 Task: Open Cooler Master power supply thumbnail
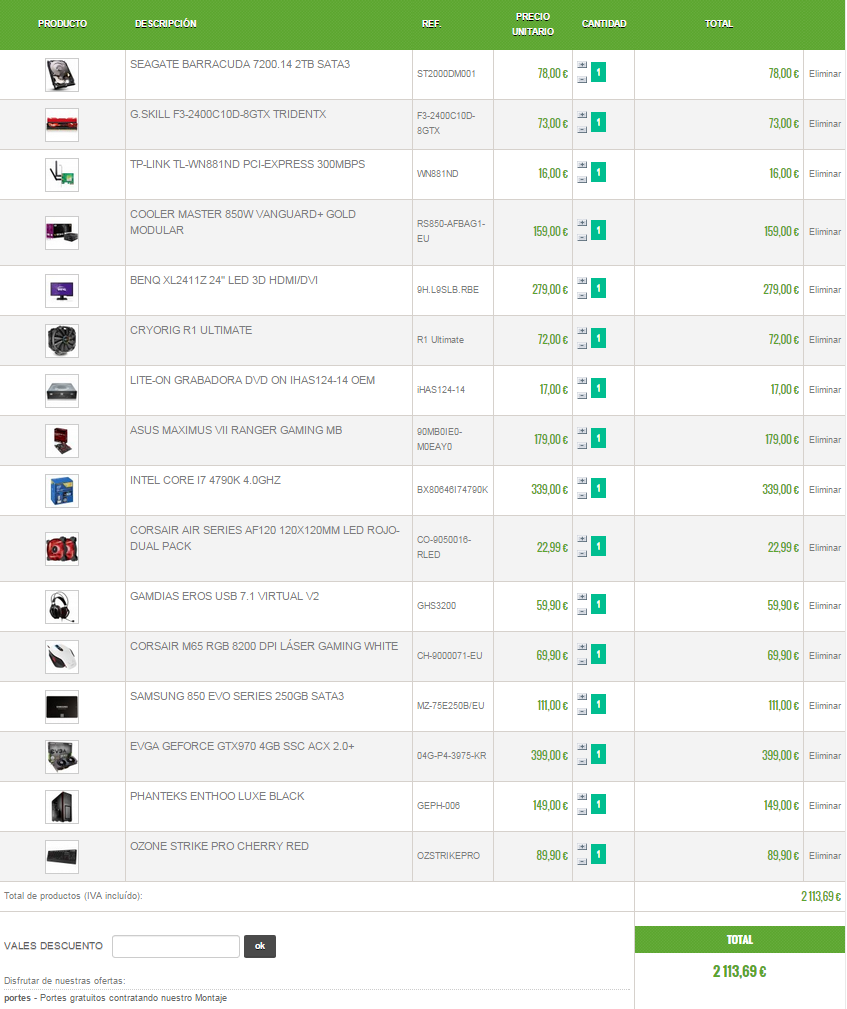(62, 233)
